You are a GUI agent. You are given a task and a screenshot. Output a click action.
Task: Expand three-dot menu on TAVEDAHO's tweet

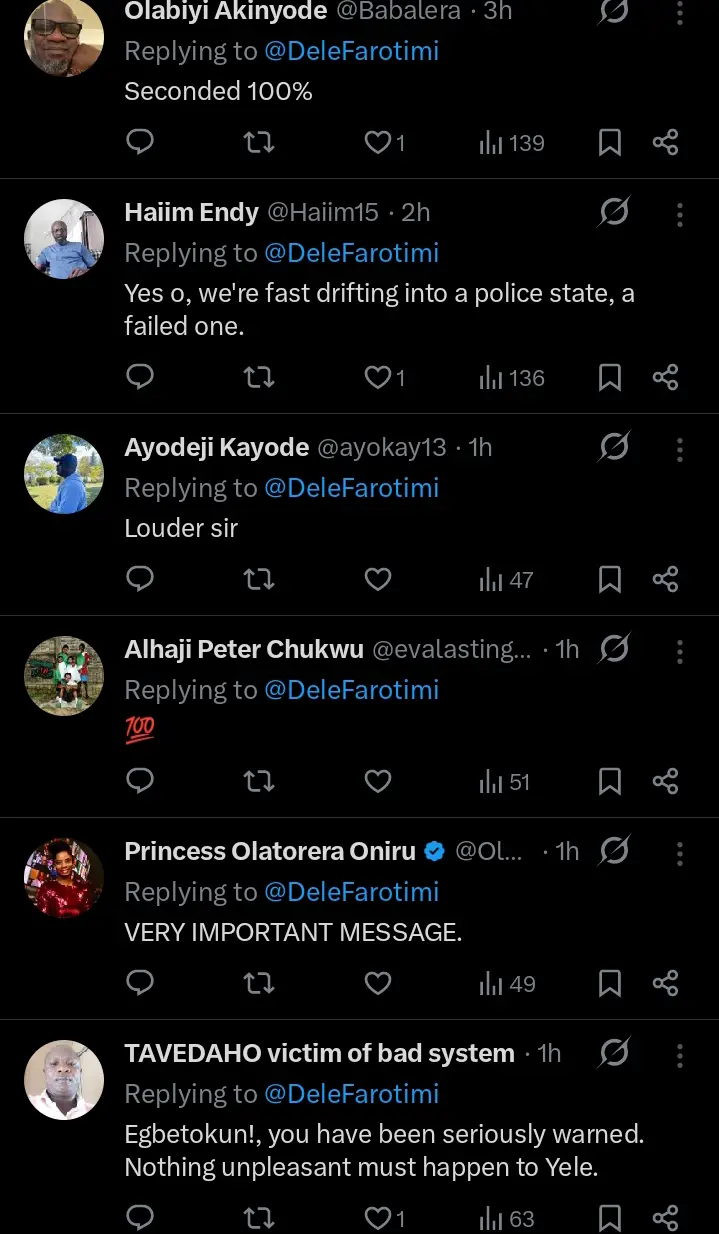click(680, 1053)
